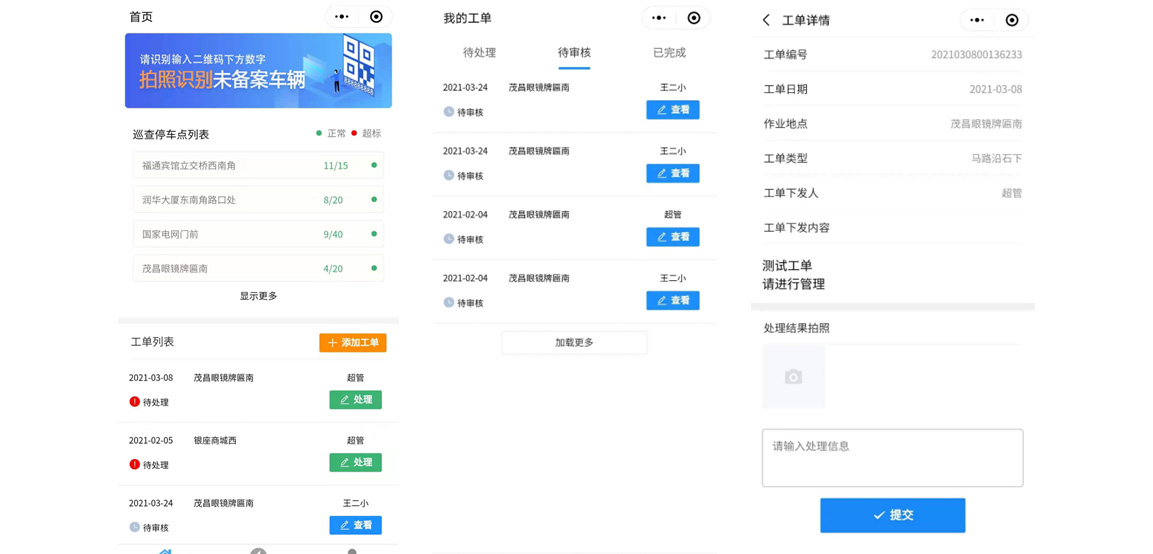The image size is (1153, 554).
Task: Click the 工单编号 value 2021030800136233
Action: [977, 54]
